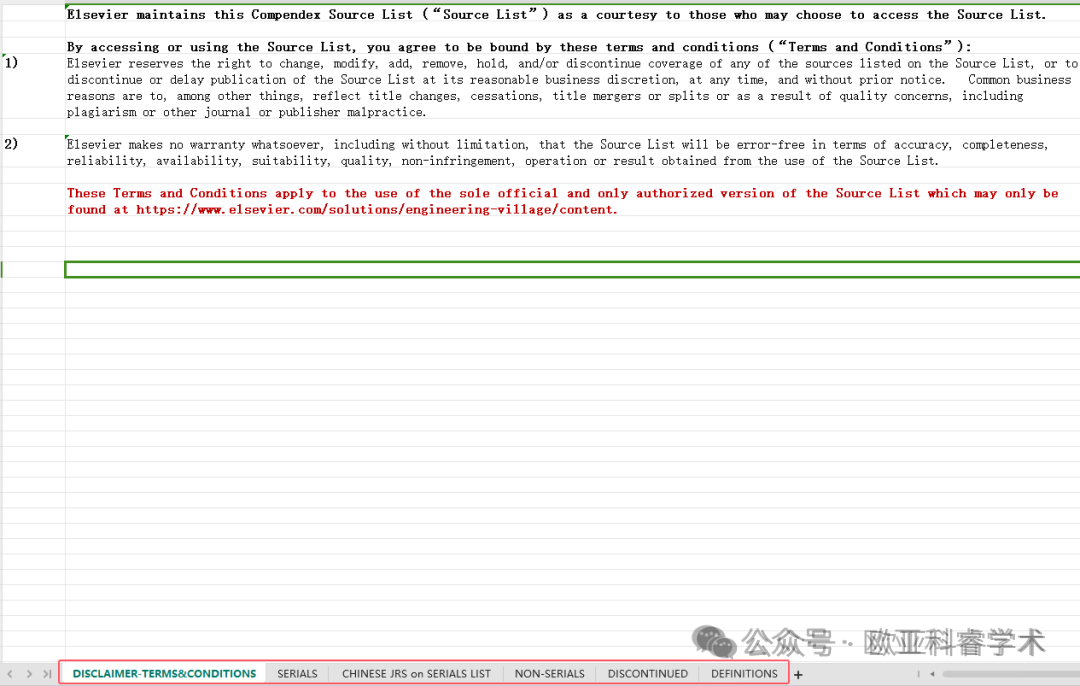Select cell starting 'Elsevier maintains this Compendex'
1080x686 pixels.
[x=572, y=14]
